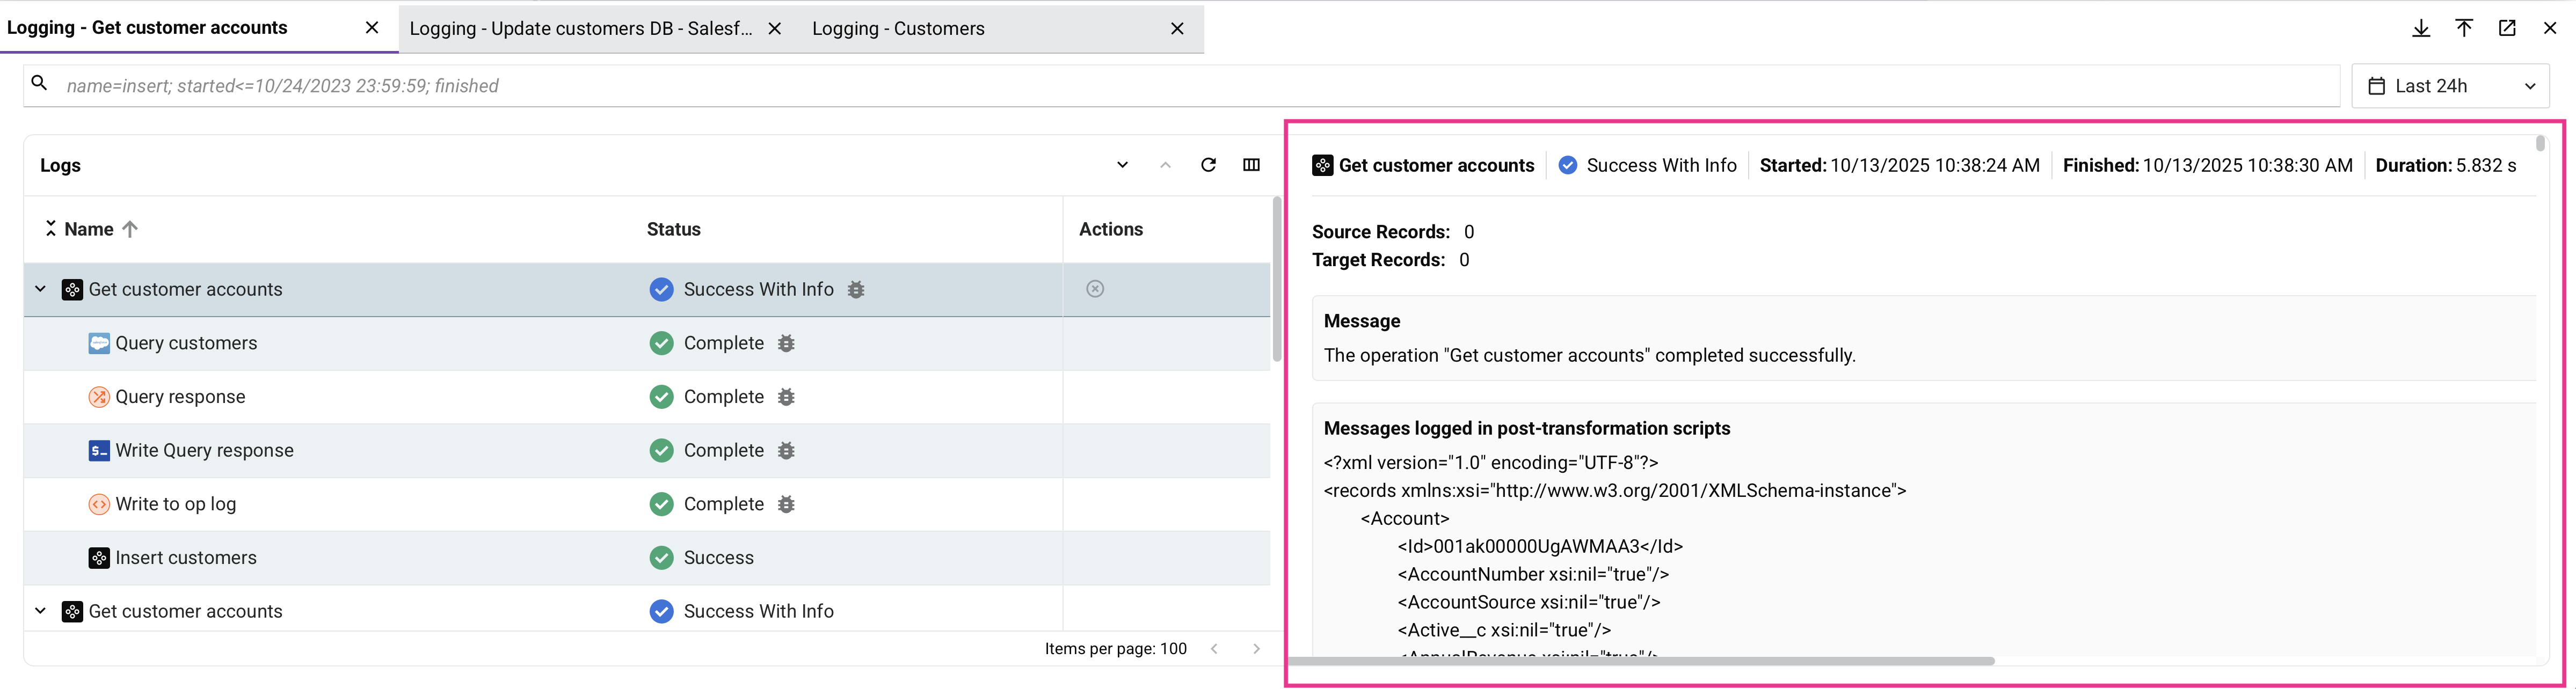
Task: Collapse all rows icon beside Name header
Action: (50, 229)
